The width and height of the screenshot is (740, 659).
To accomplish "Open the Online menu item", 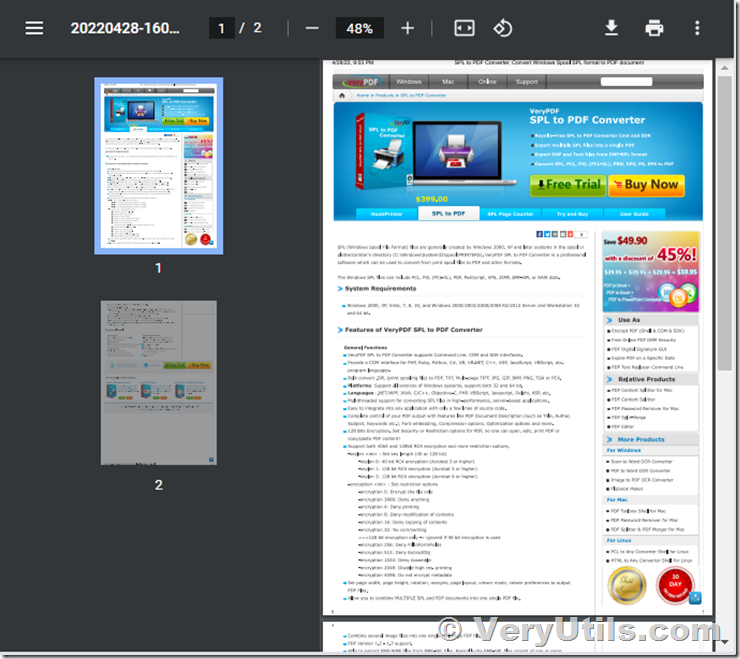I will 487,82.
